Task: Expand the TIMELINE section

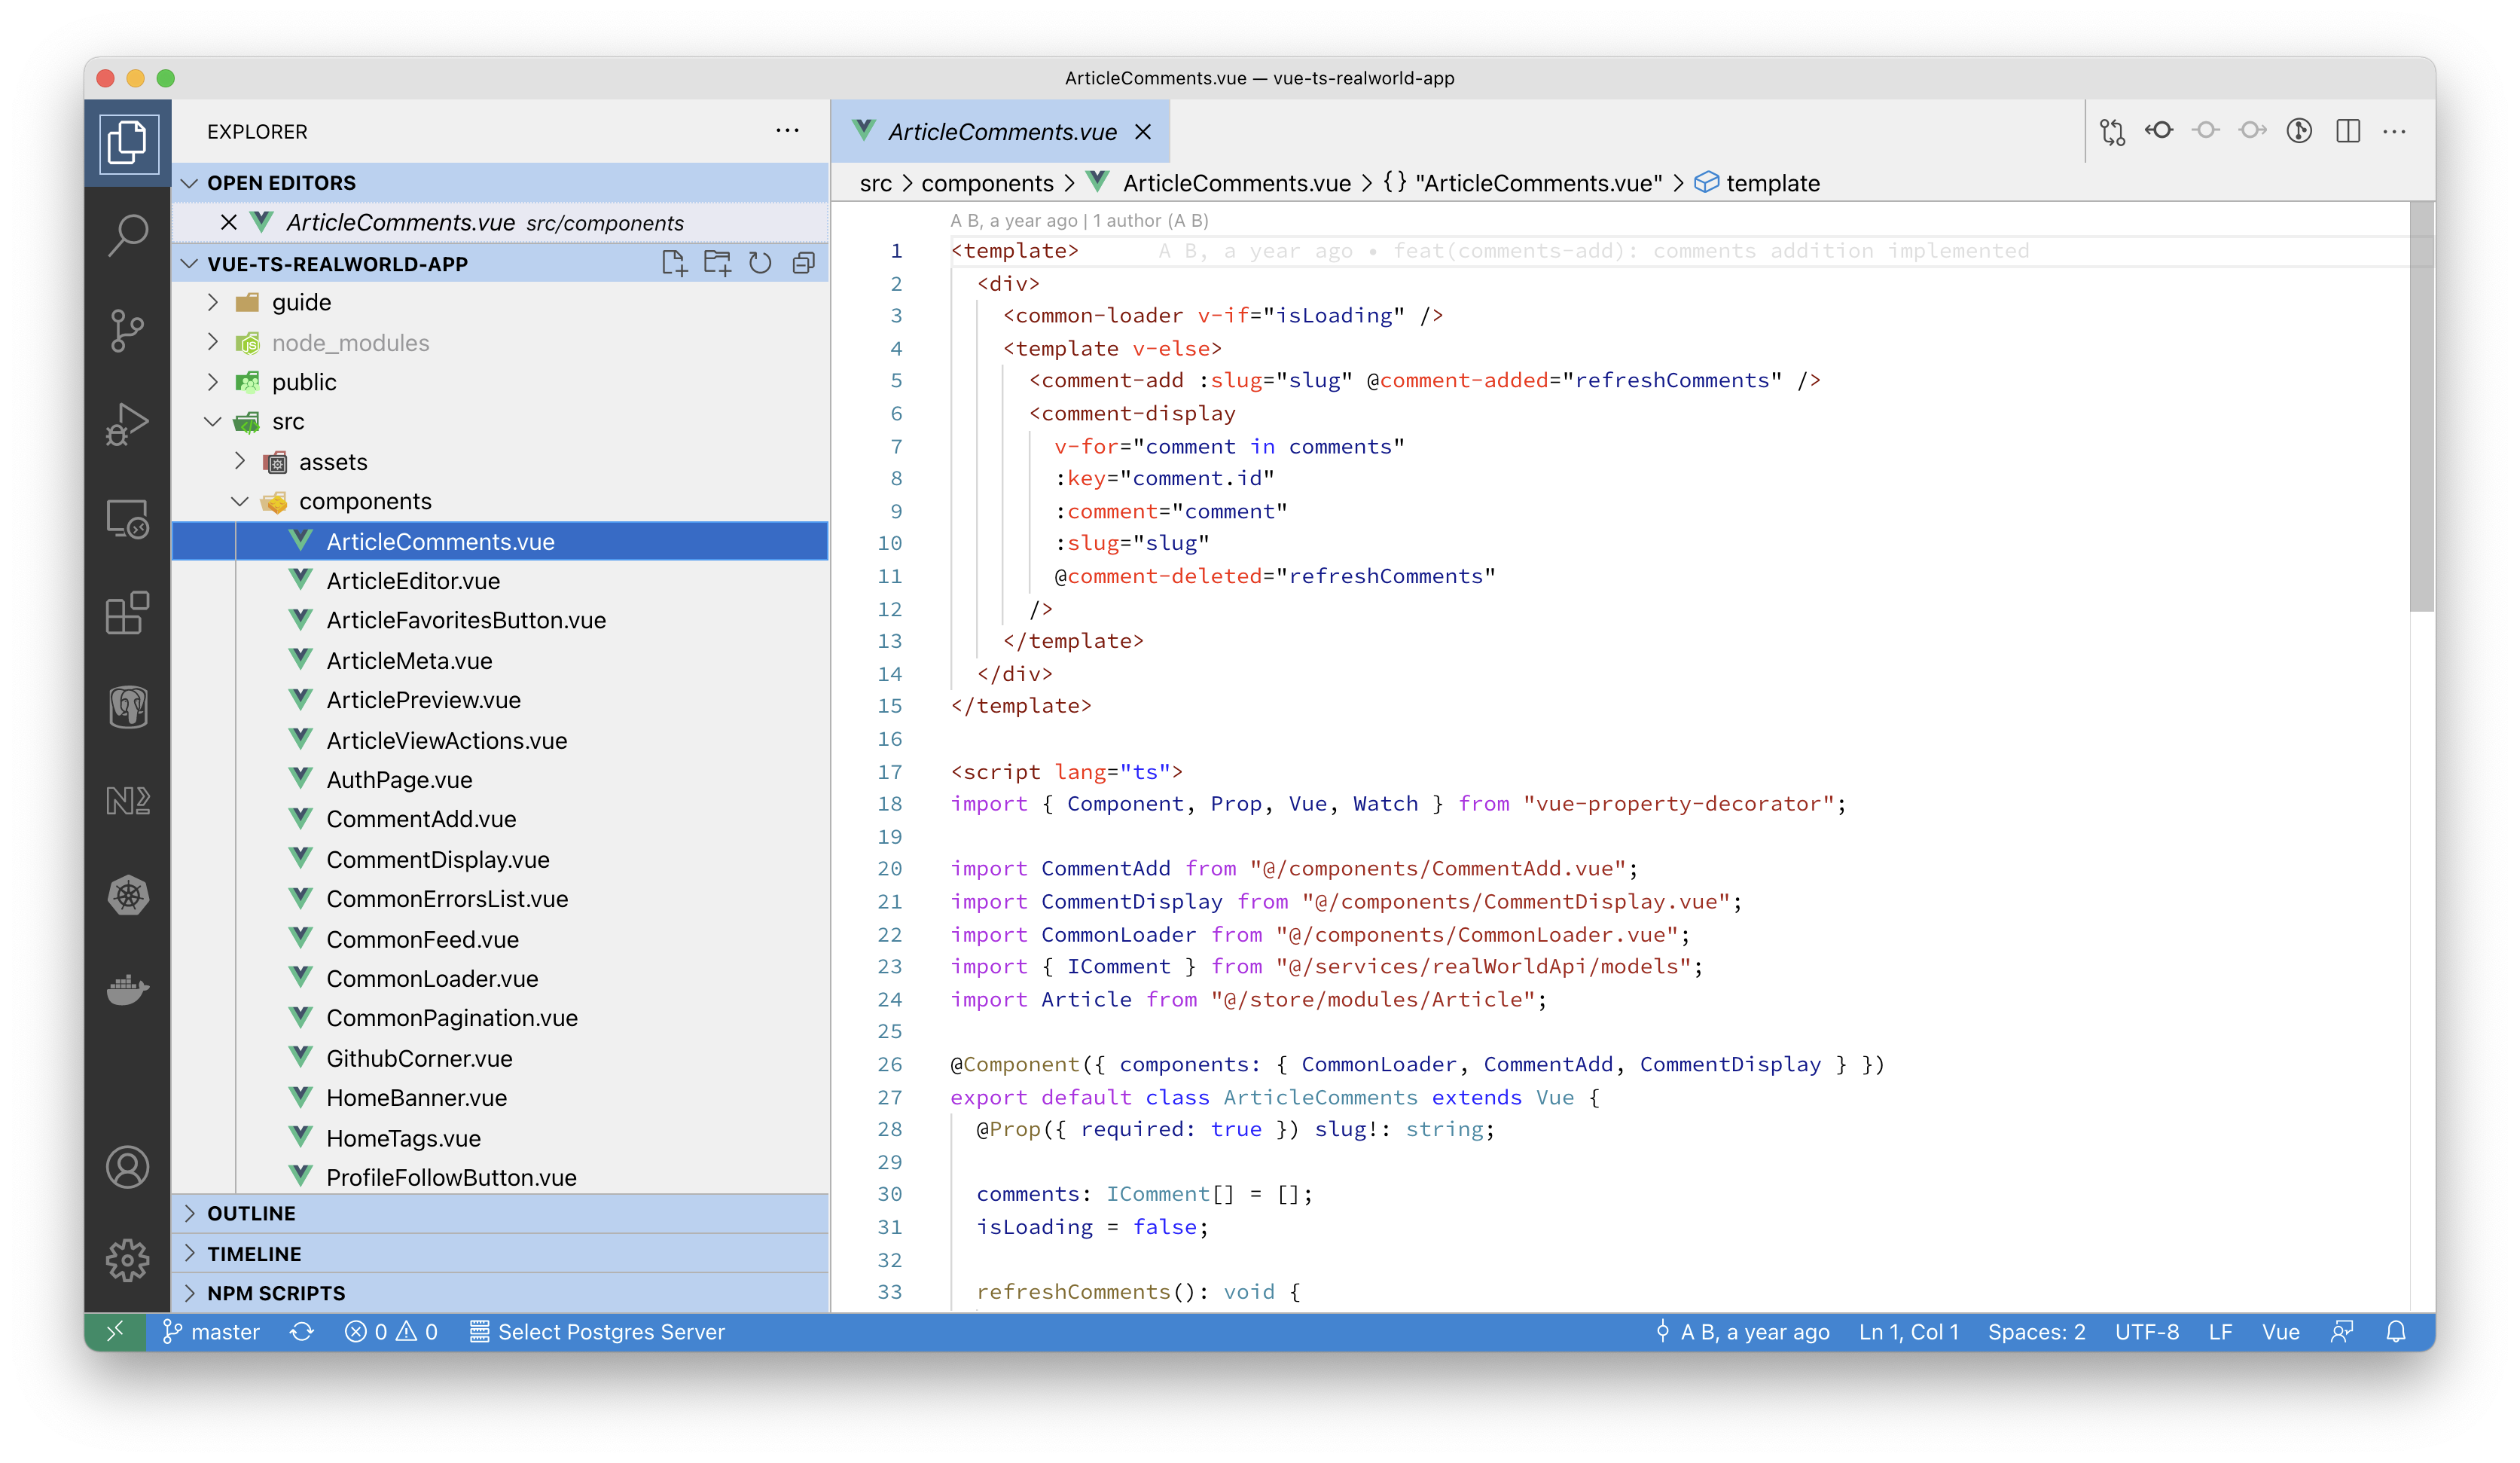Action: click(254, 1253)
